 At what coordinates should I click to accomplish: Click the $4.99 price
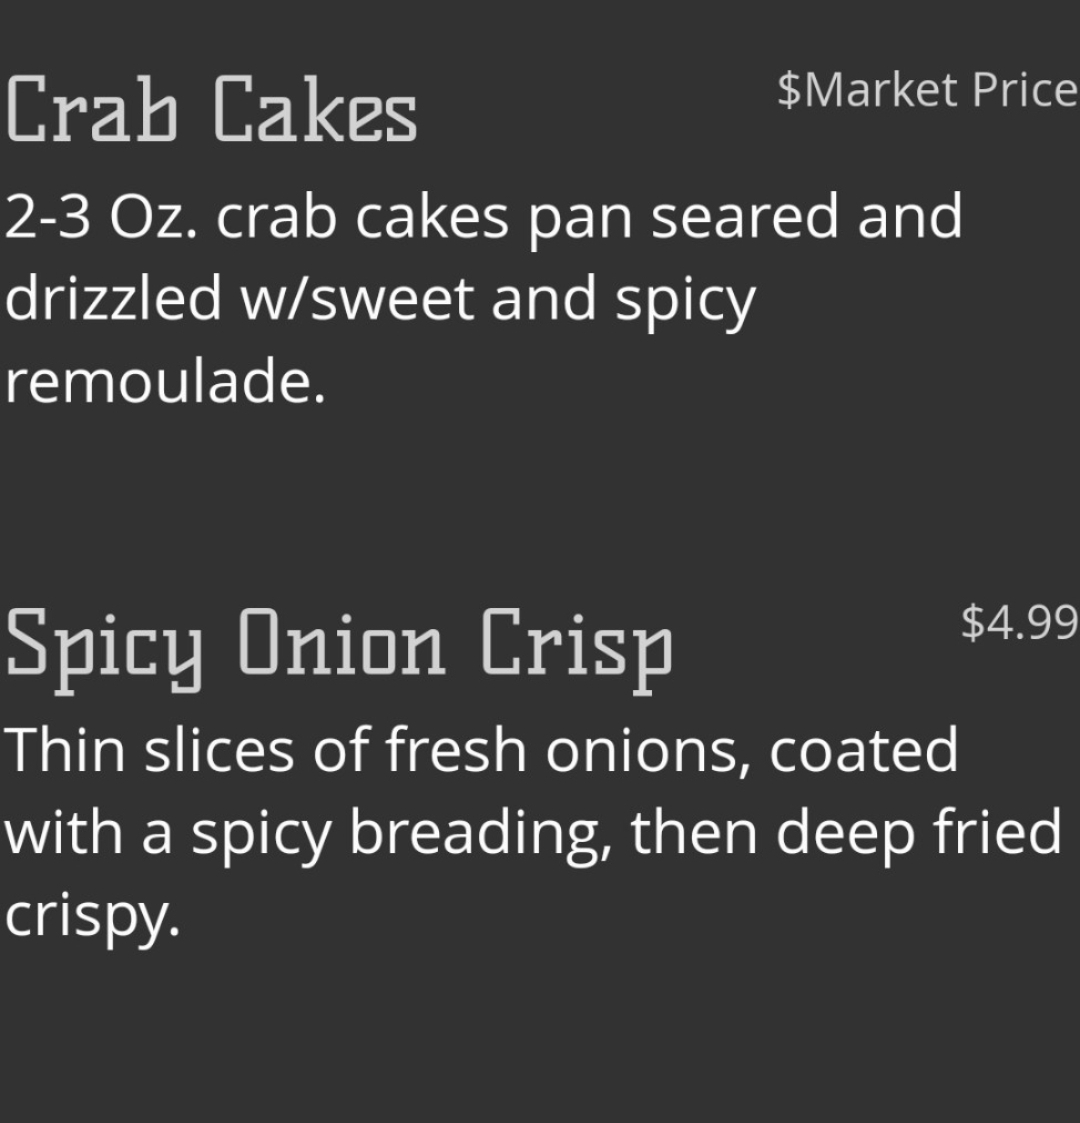1019,621
